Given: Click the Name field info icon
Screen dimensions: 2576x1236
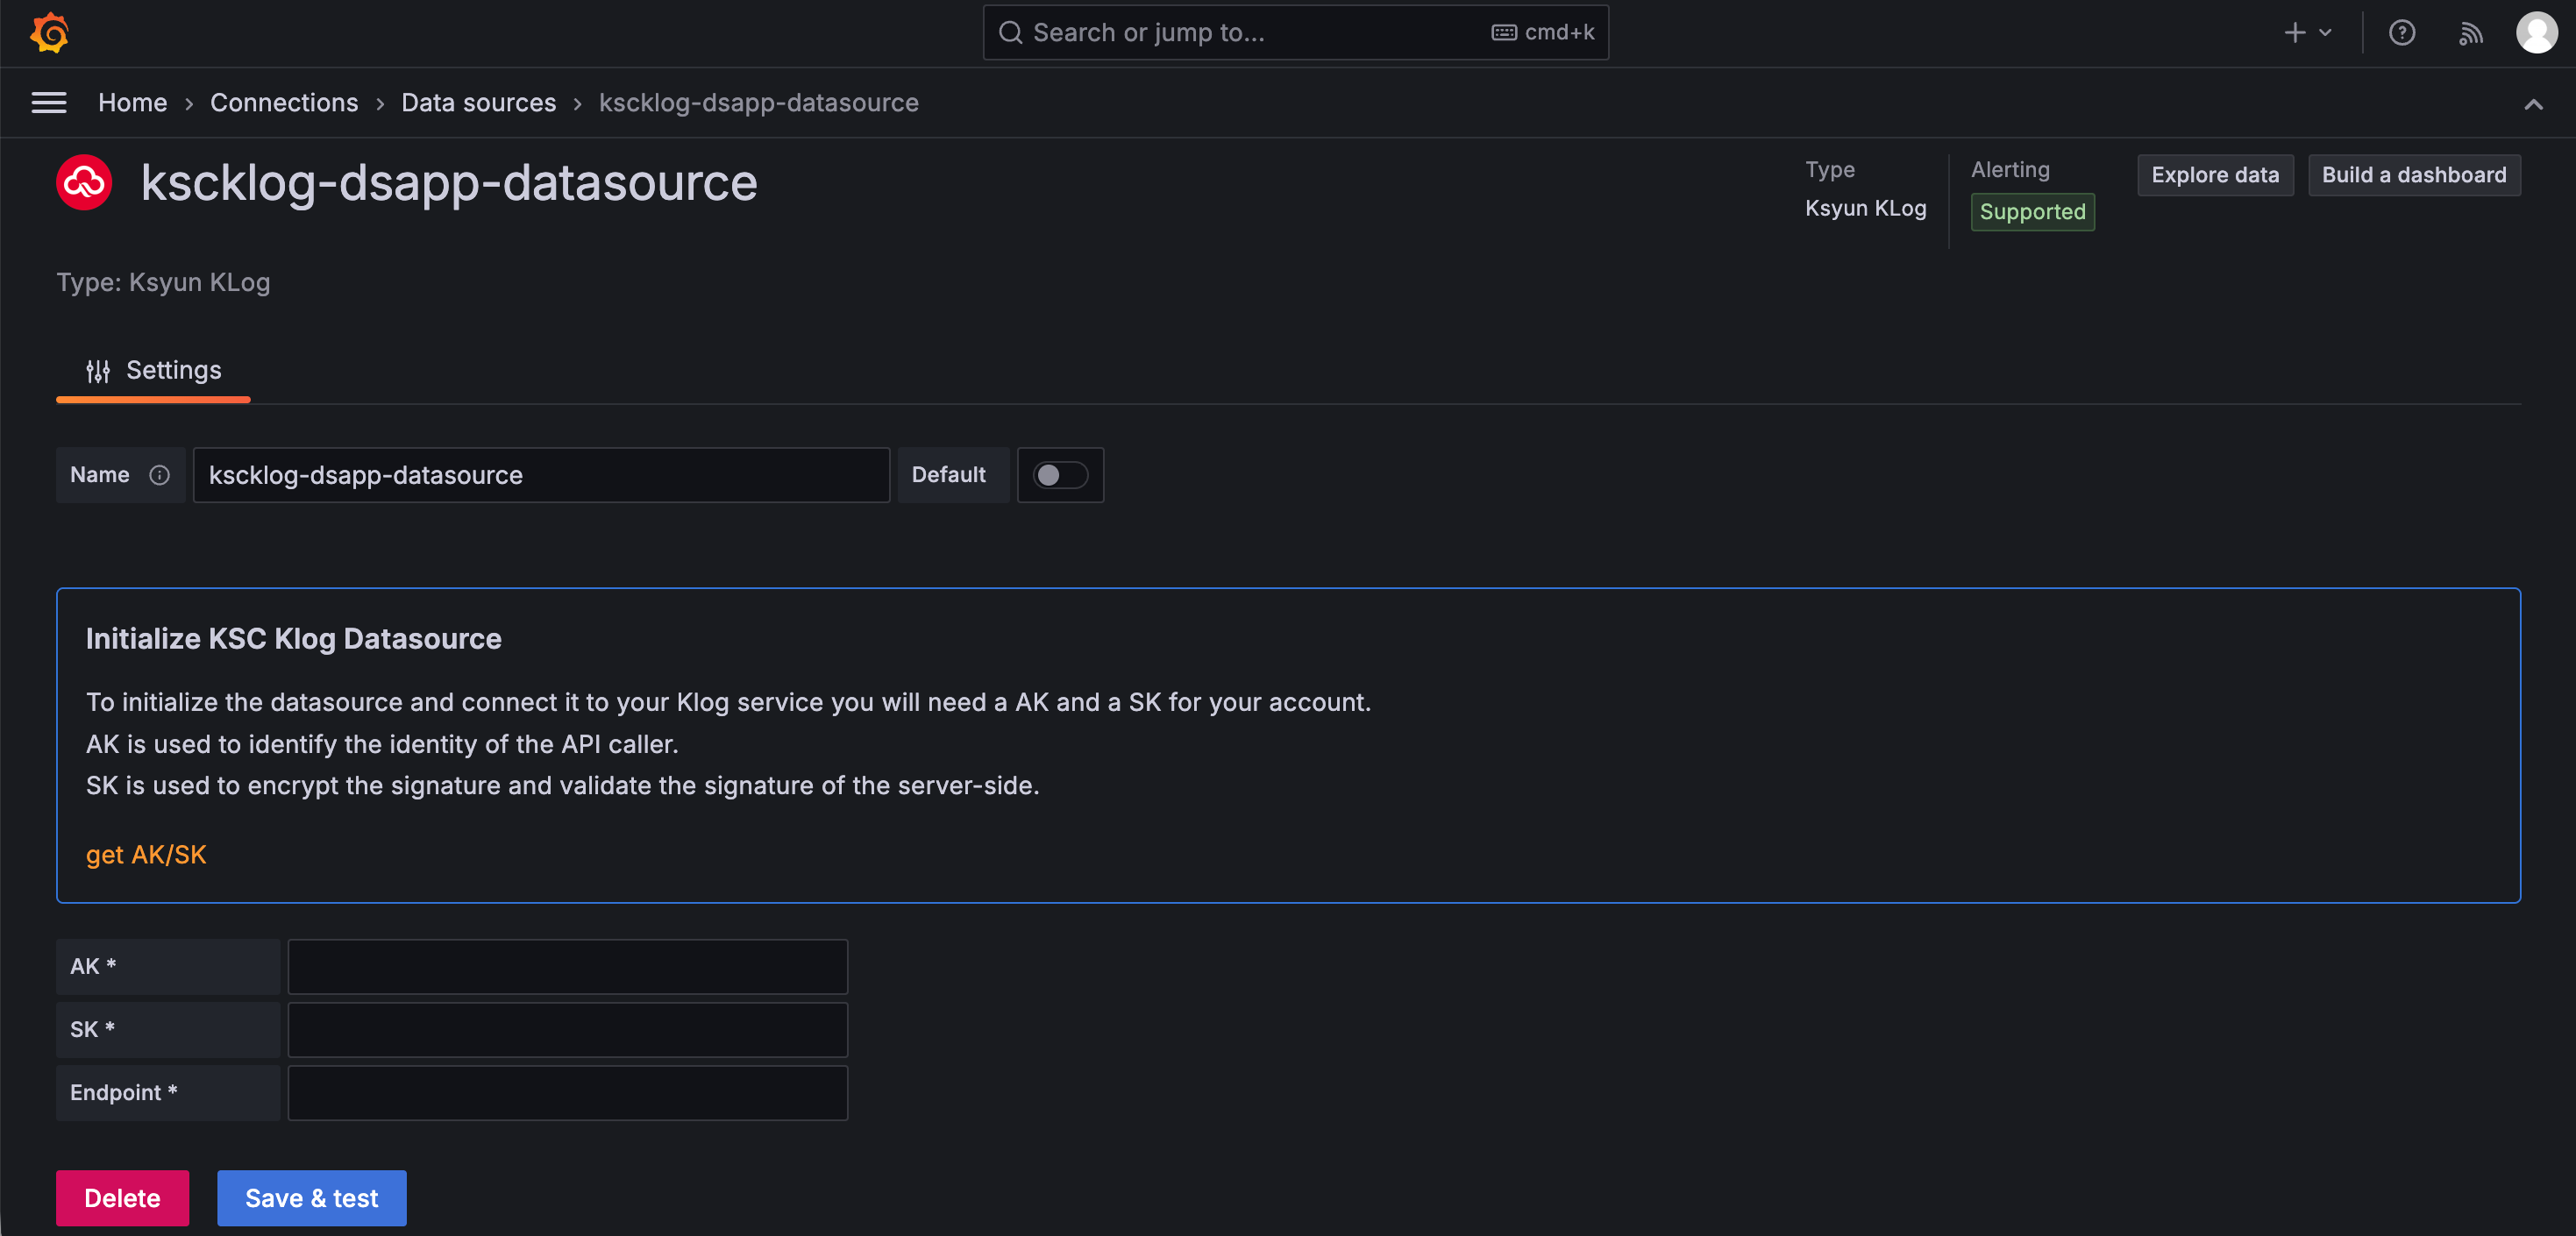Looking at the screenshot, I should (x=159, y=475).
